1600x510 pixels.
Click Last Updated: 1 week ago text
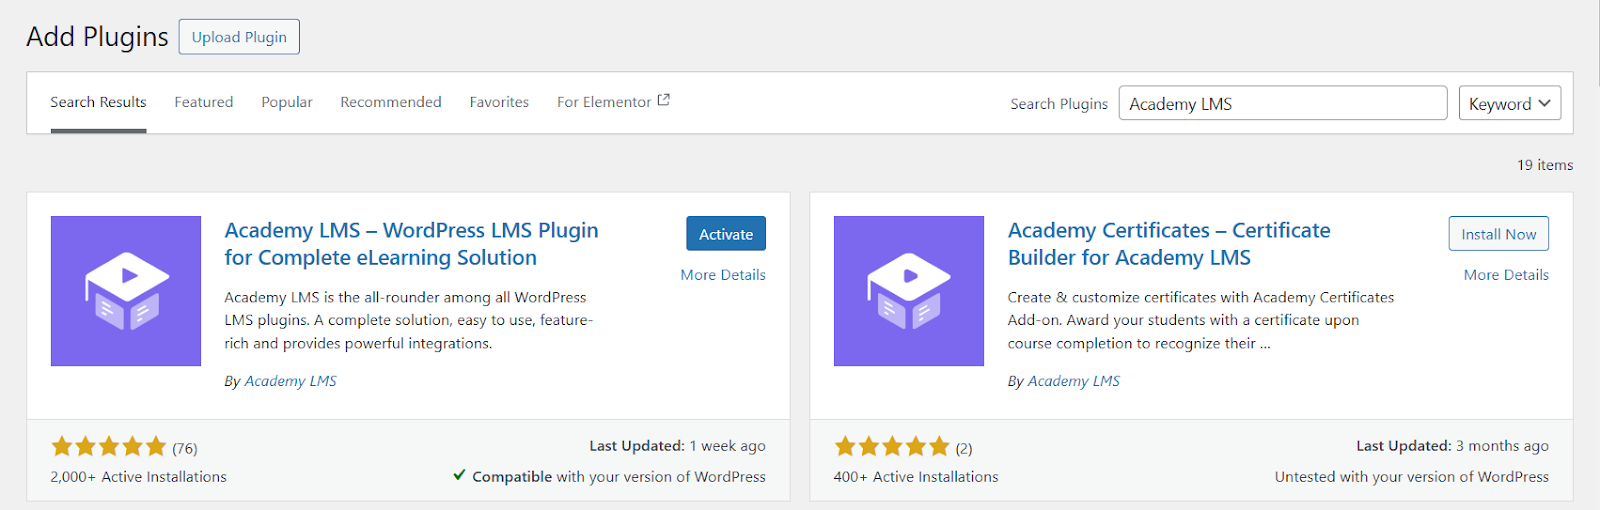[x=677, y=446]
